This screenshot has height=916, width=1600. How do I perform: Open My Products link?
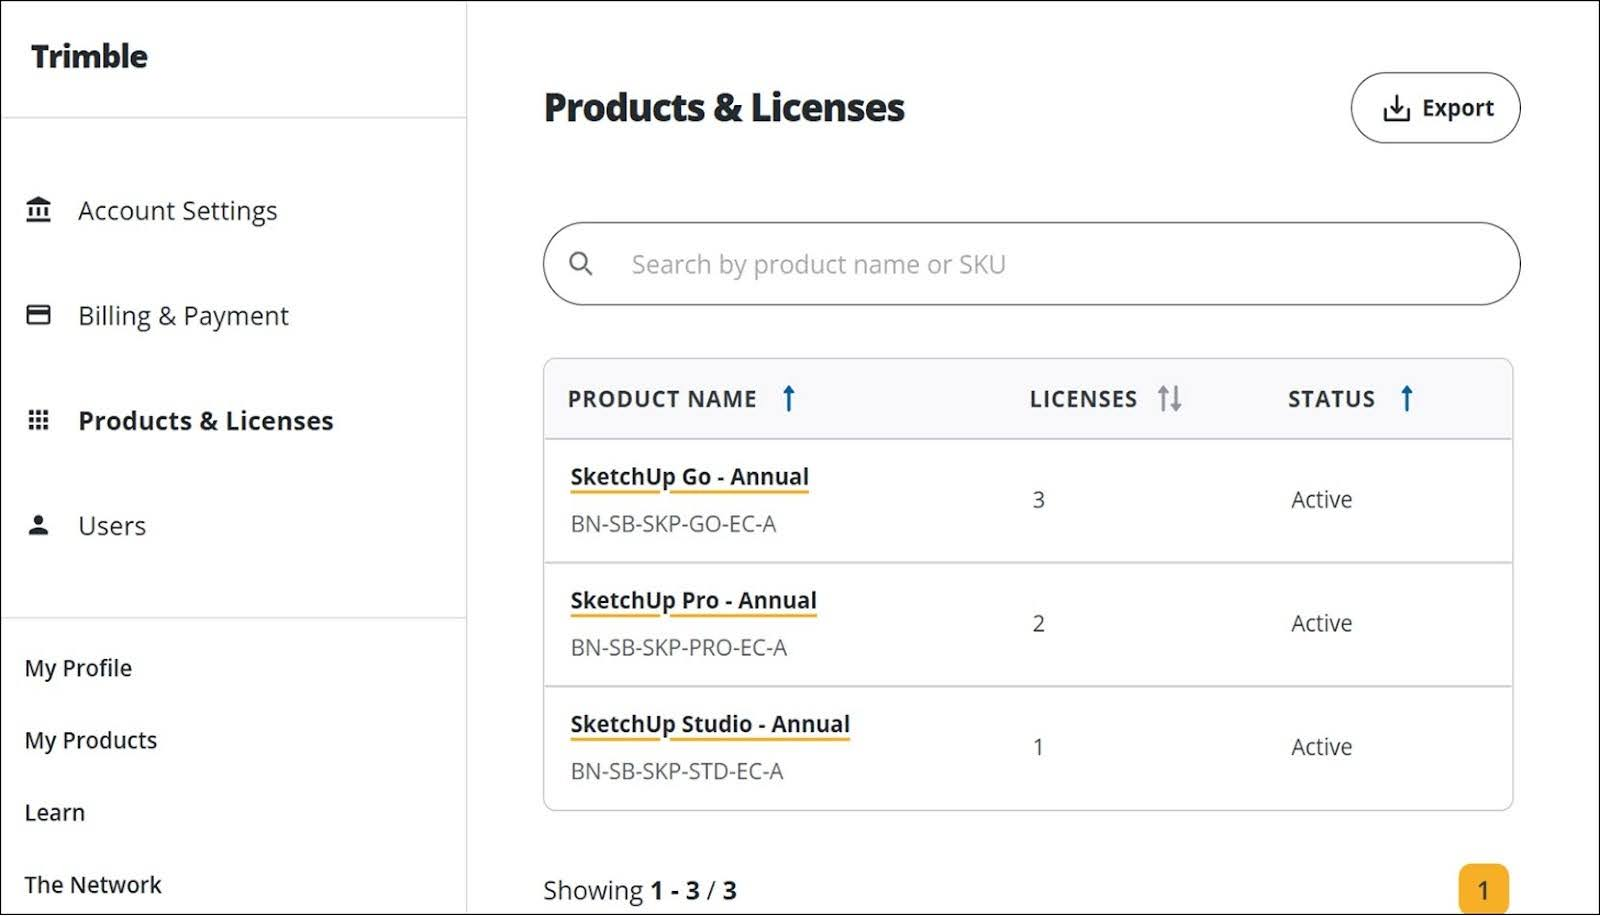point(91,740)
